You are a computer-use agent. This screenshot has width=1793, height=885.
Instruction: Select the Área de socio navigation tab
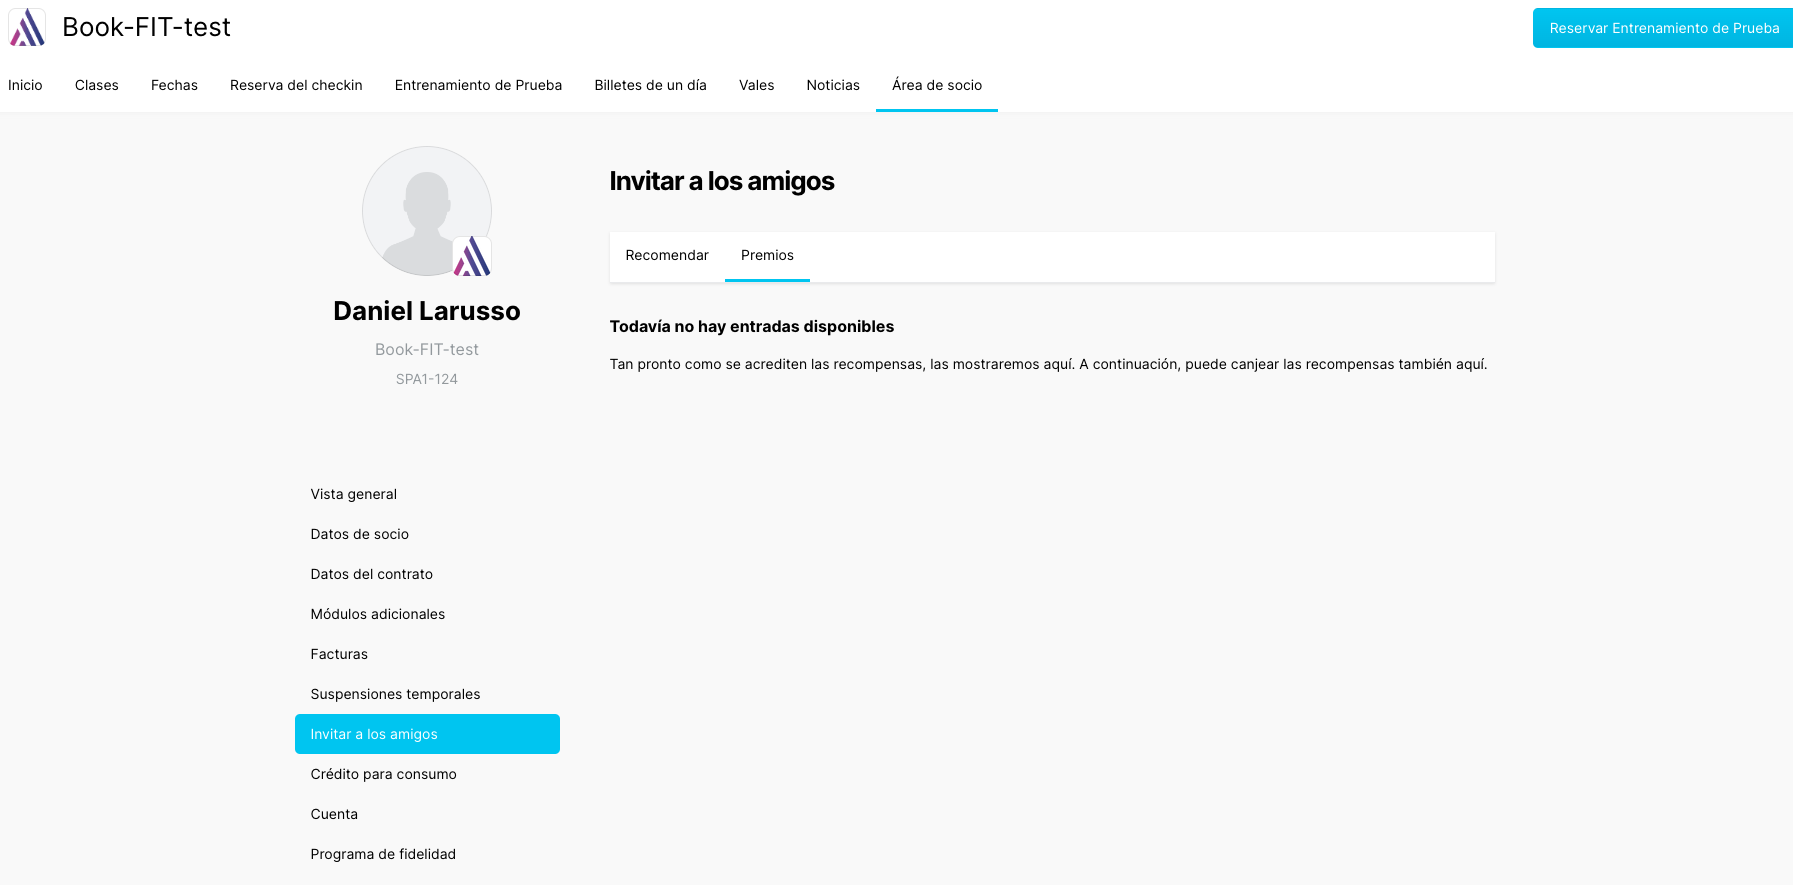coord(937,85)
